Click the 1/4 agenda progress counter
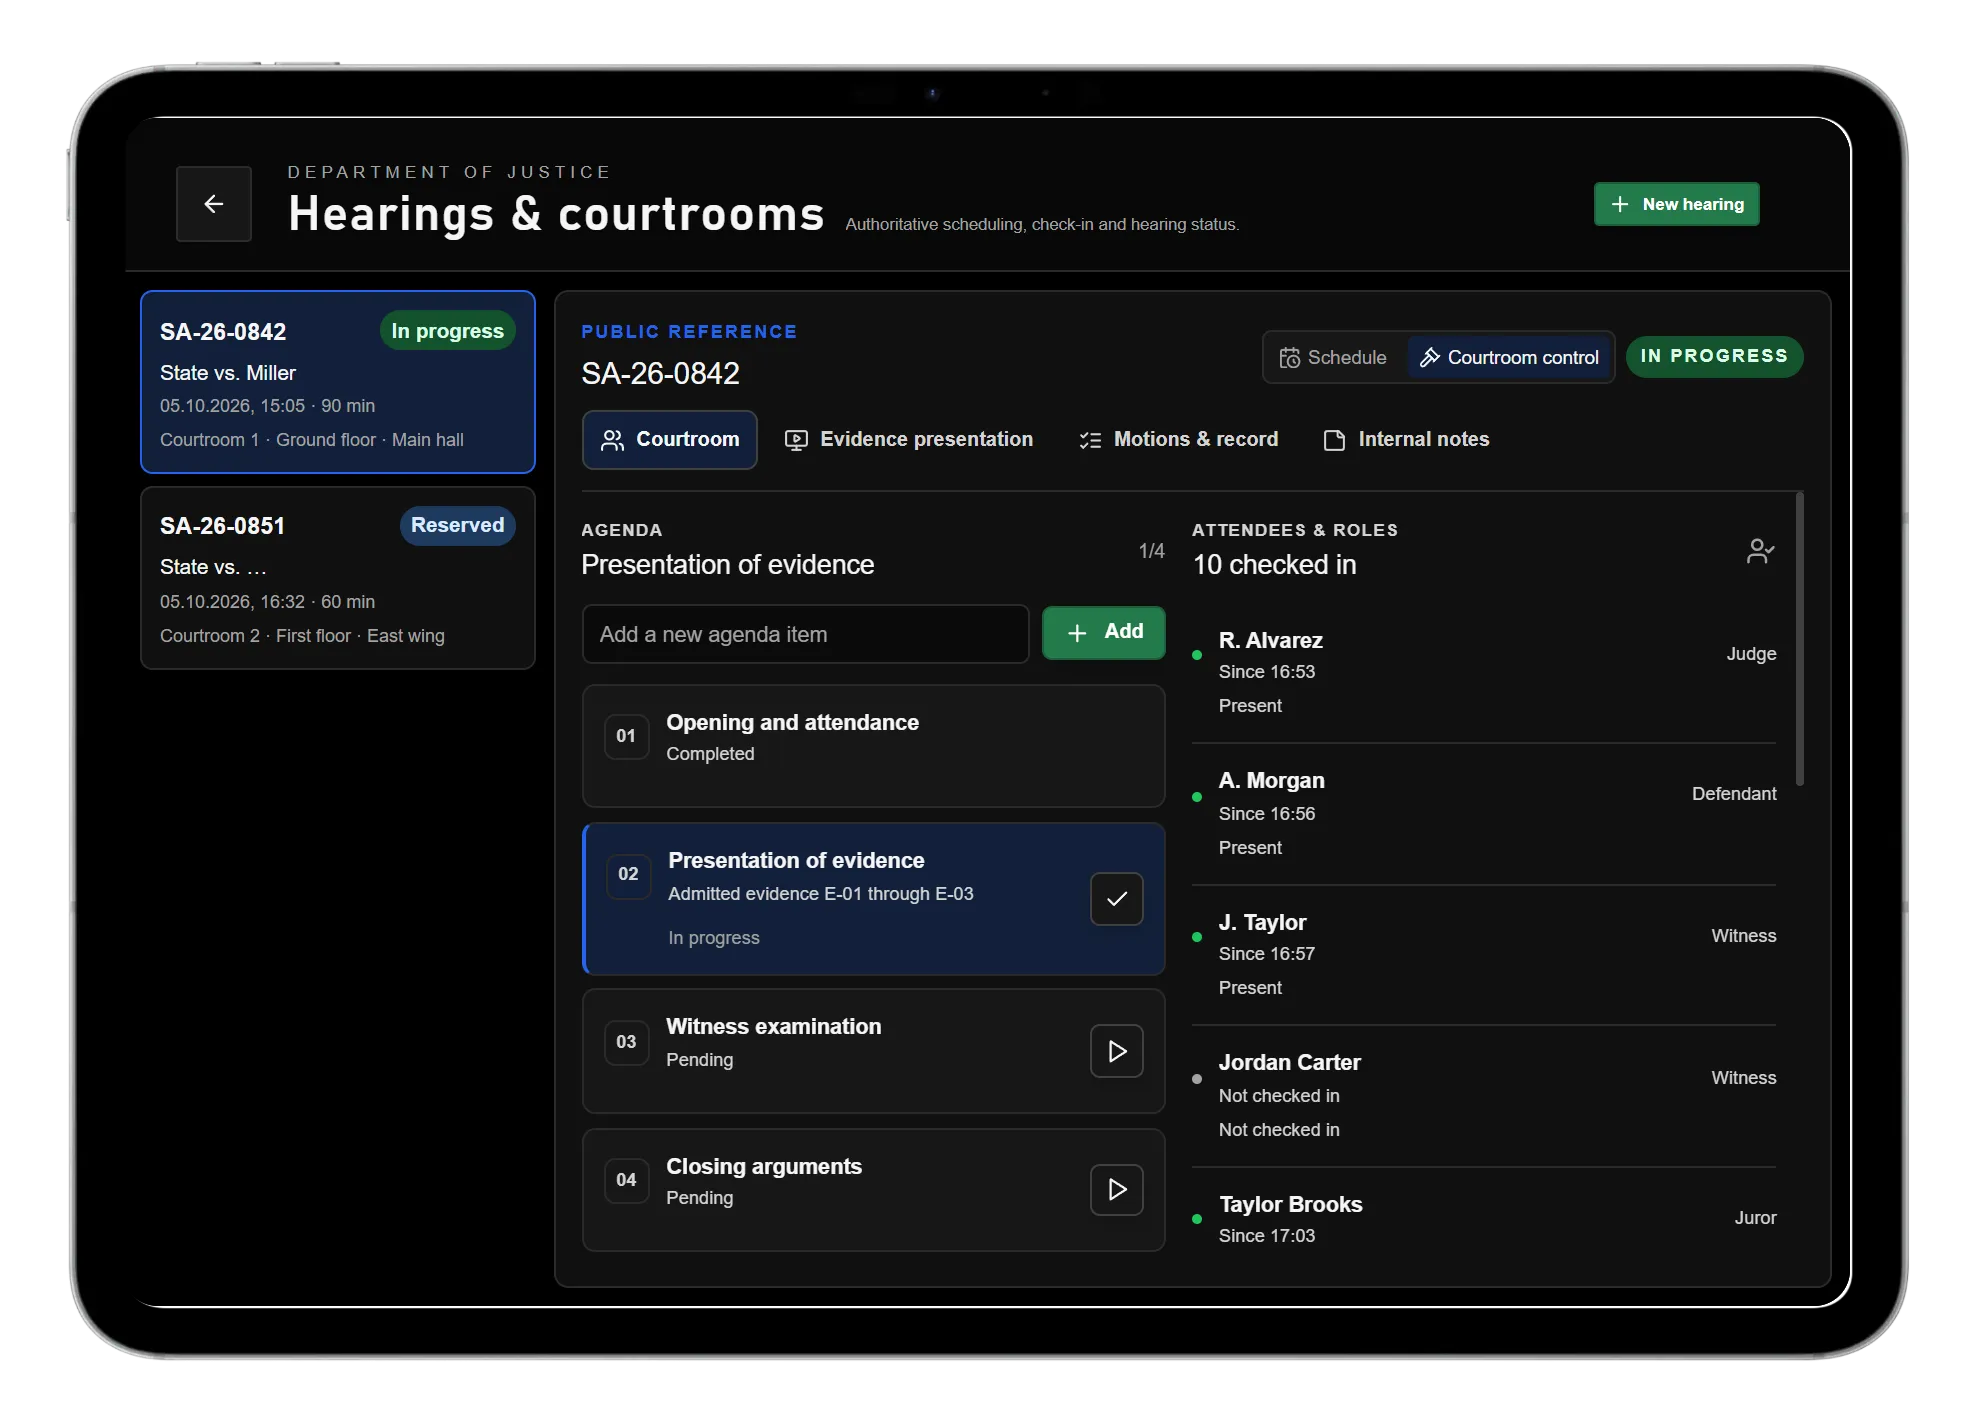The height and width of the screenshot is (1422, 1972). pos(1151,551)
